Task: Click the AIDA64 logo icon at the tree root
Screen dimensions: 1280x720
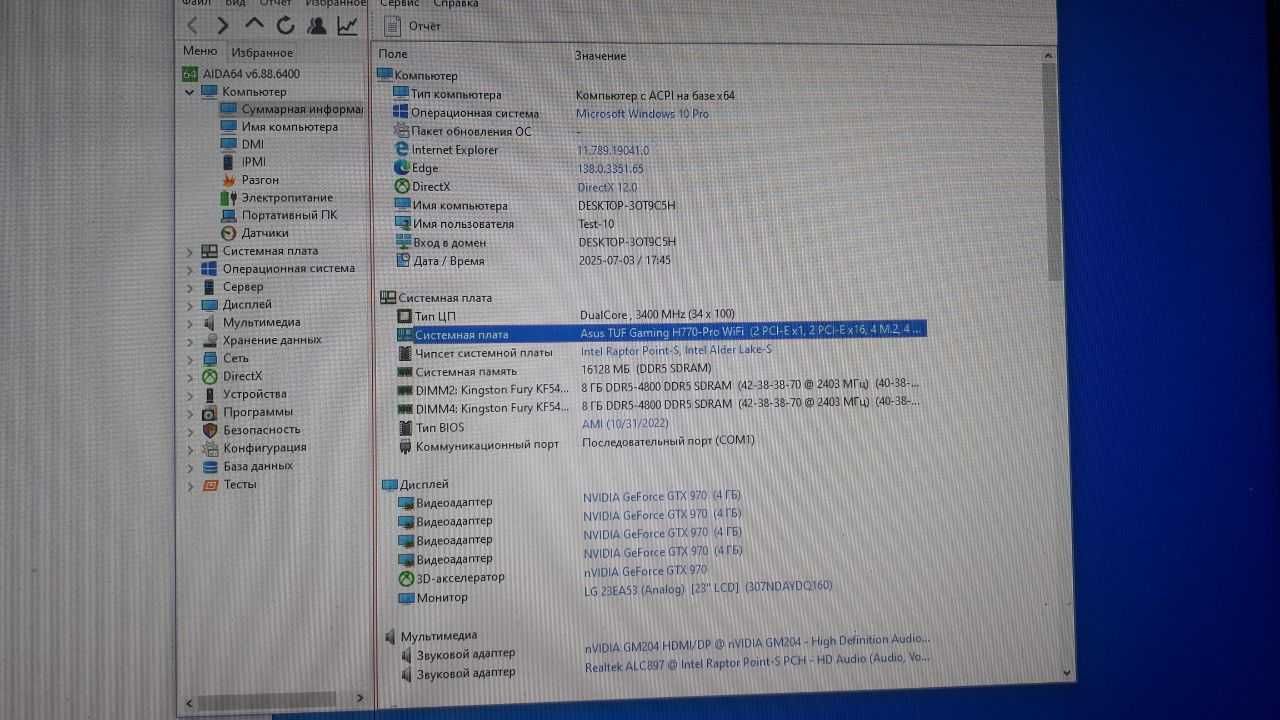Action: tap(190, 74)
